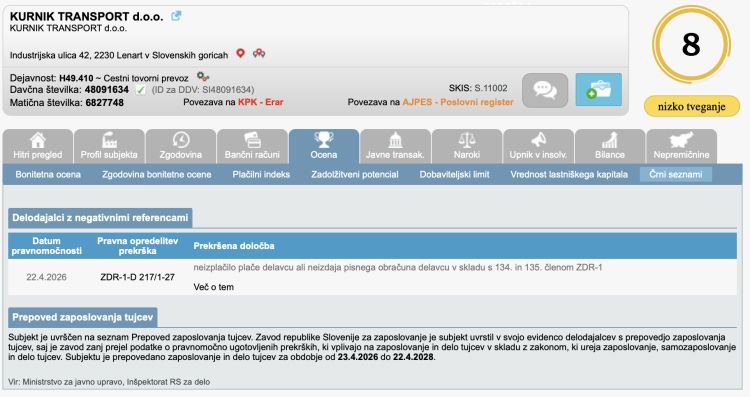Click the red map pin location icon
Screen dimensions: 750x397
(x=241, y=54)
